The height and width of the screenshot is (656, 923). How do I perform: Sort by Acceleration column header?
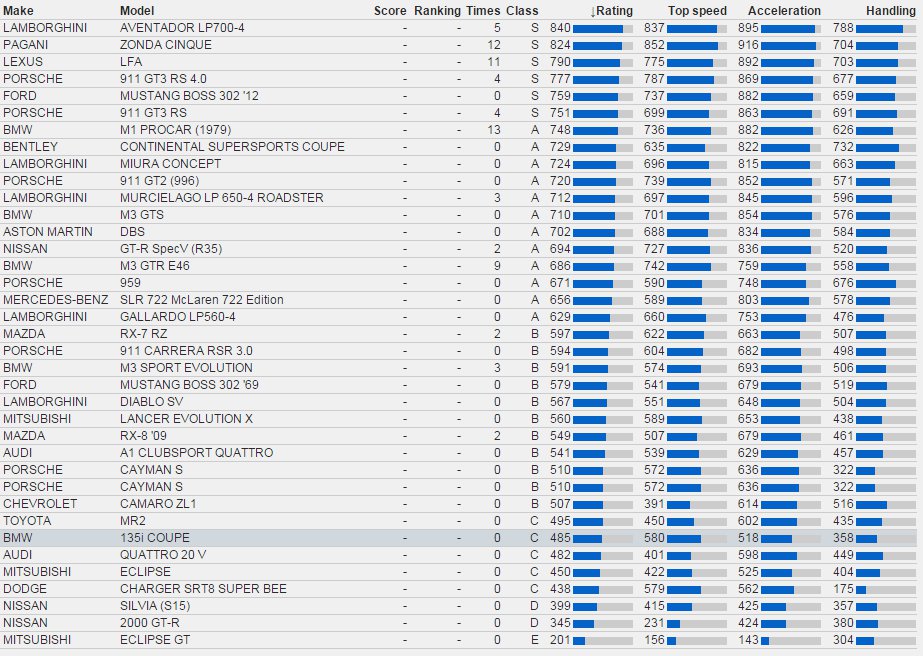pyautogui.click(x=784, y=11)
